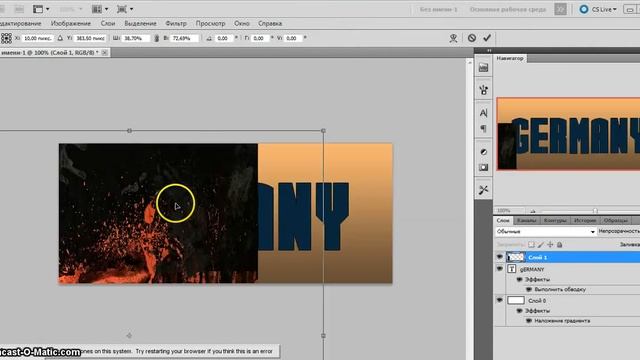Open the Paragraph panel icon
Screen dimensions: 640x360
(x=483, y=129)
